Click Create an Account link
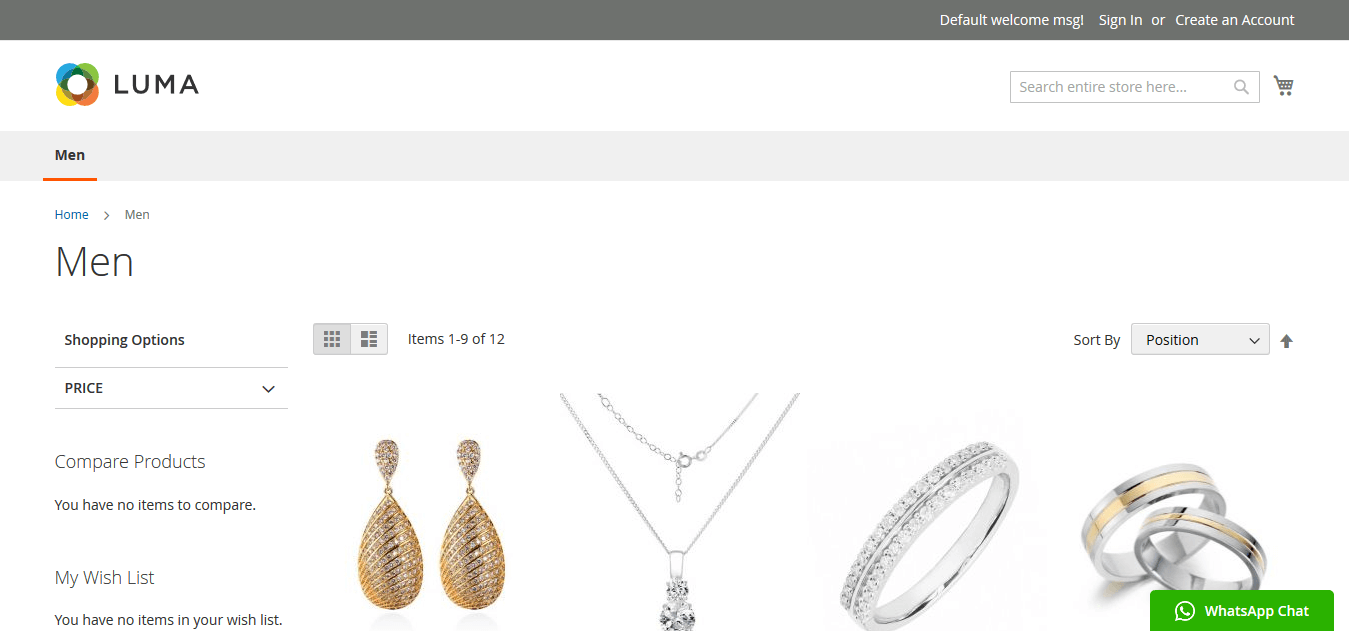1366x631 pixels. pos(1235,20)
